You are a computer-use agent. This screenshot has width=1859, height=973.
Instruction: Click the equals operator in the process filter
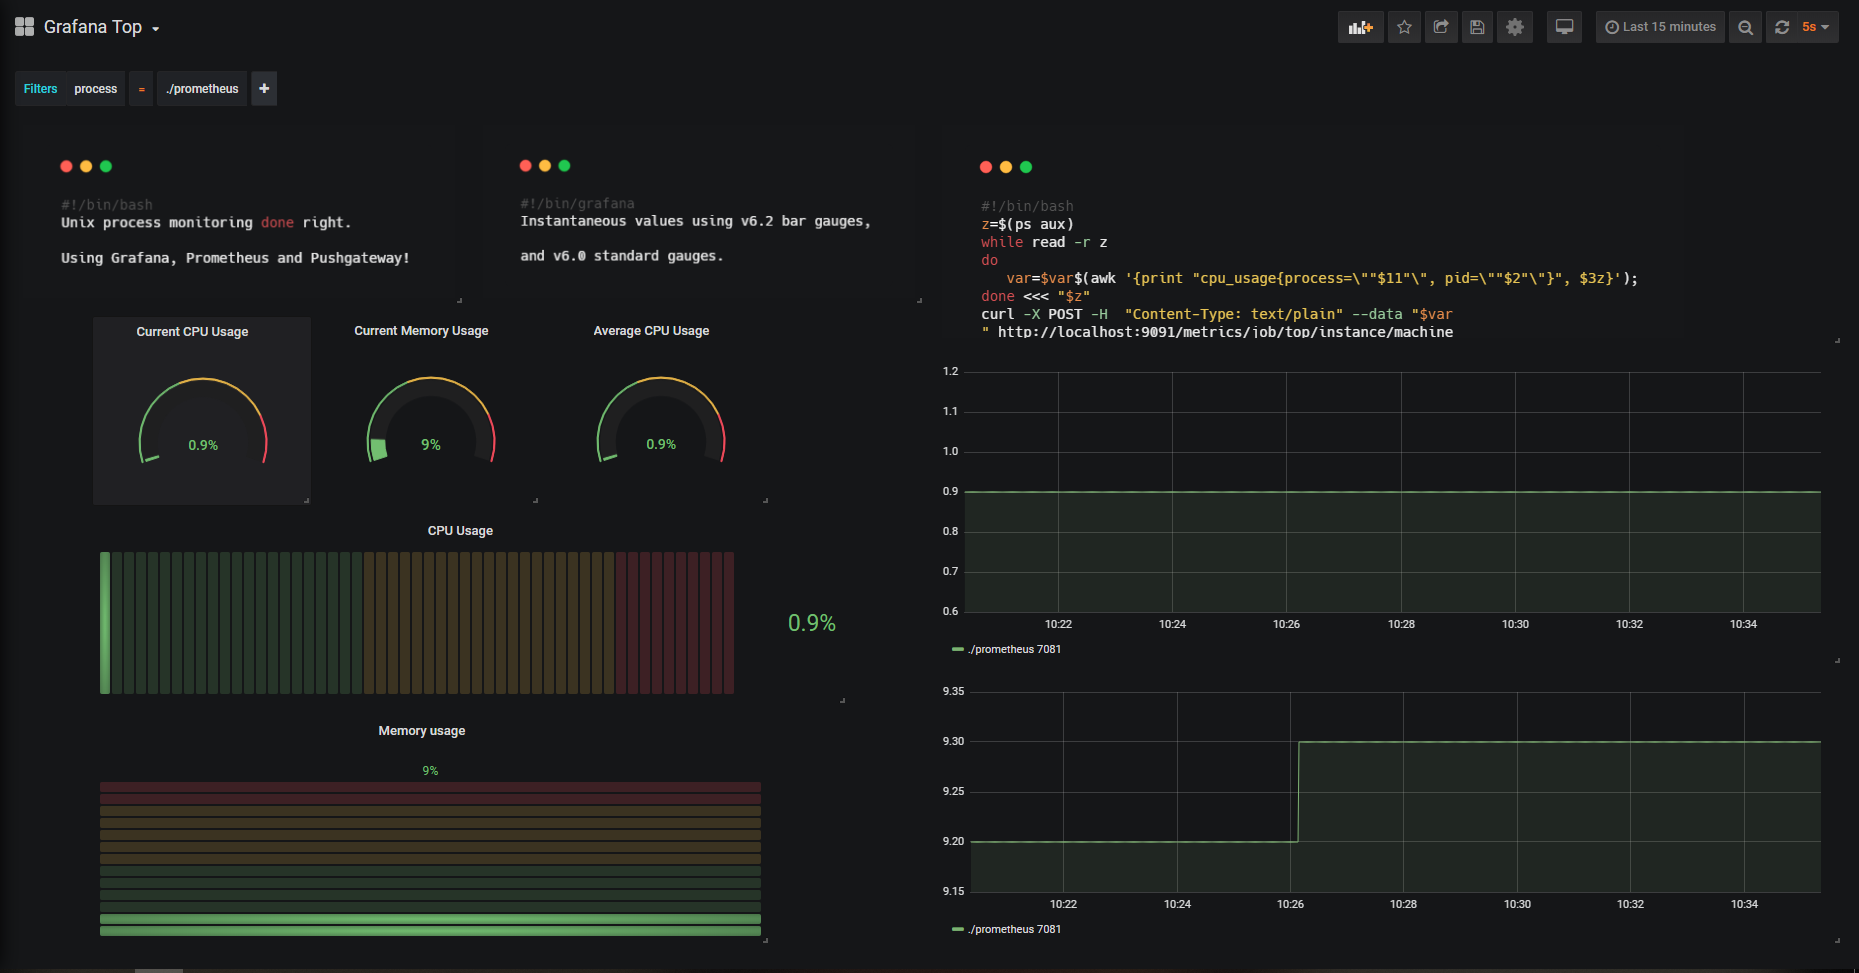pyautogui.click(x=141, y=88)
